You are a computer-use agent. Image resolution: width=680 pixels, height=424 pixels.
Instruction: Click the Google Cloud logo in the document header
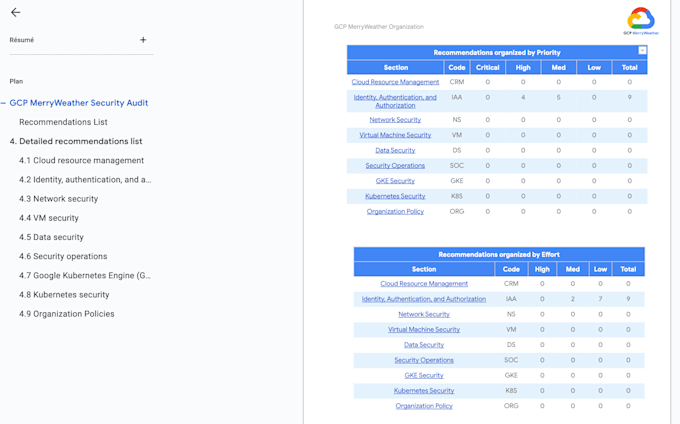coord(641,21)
